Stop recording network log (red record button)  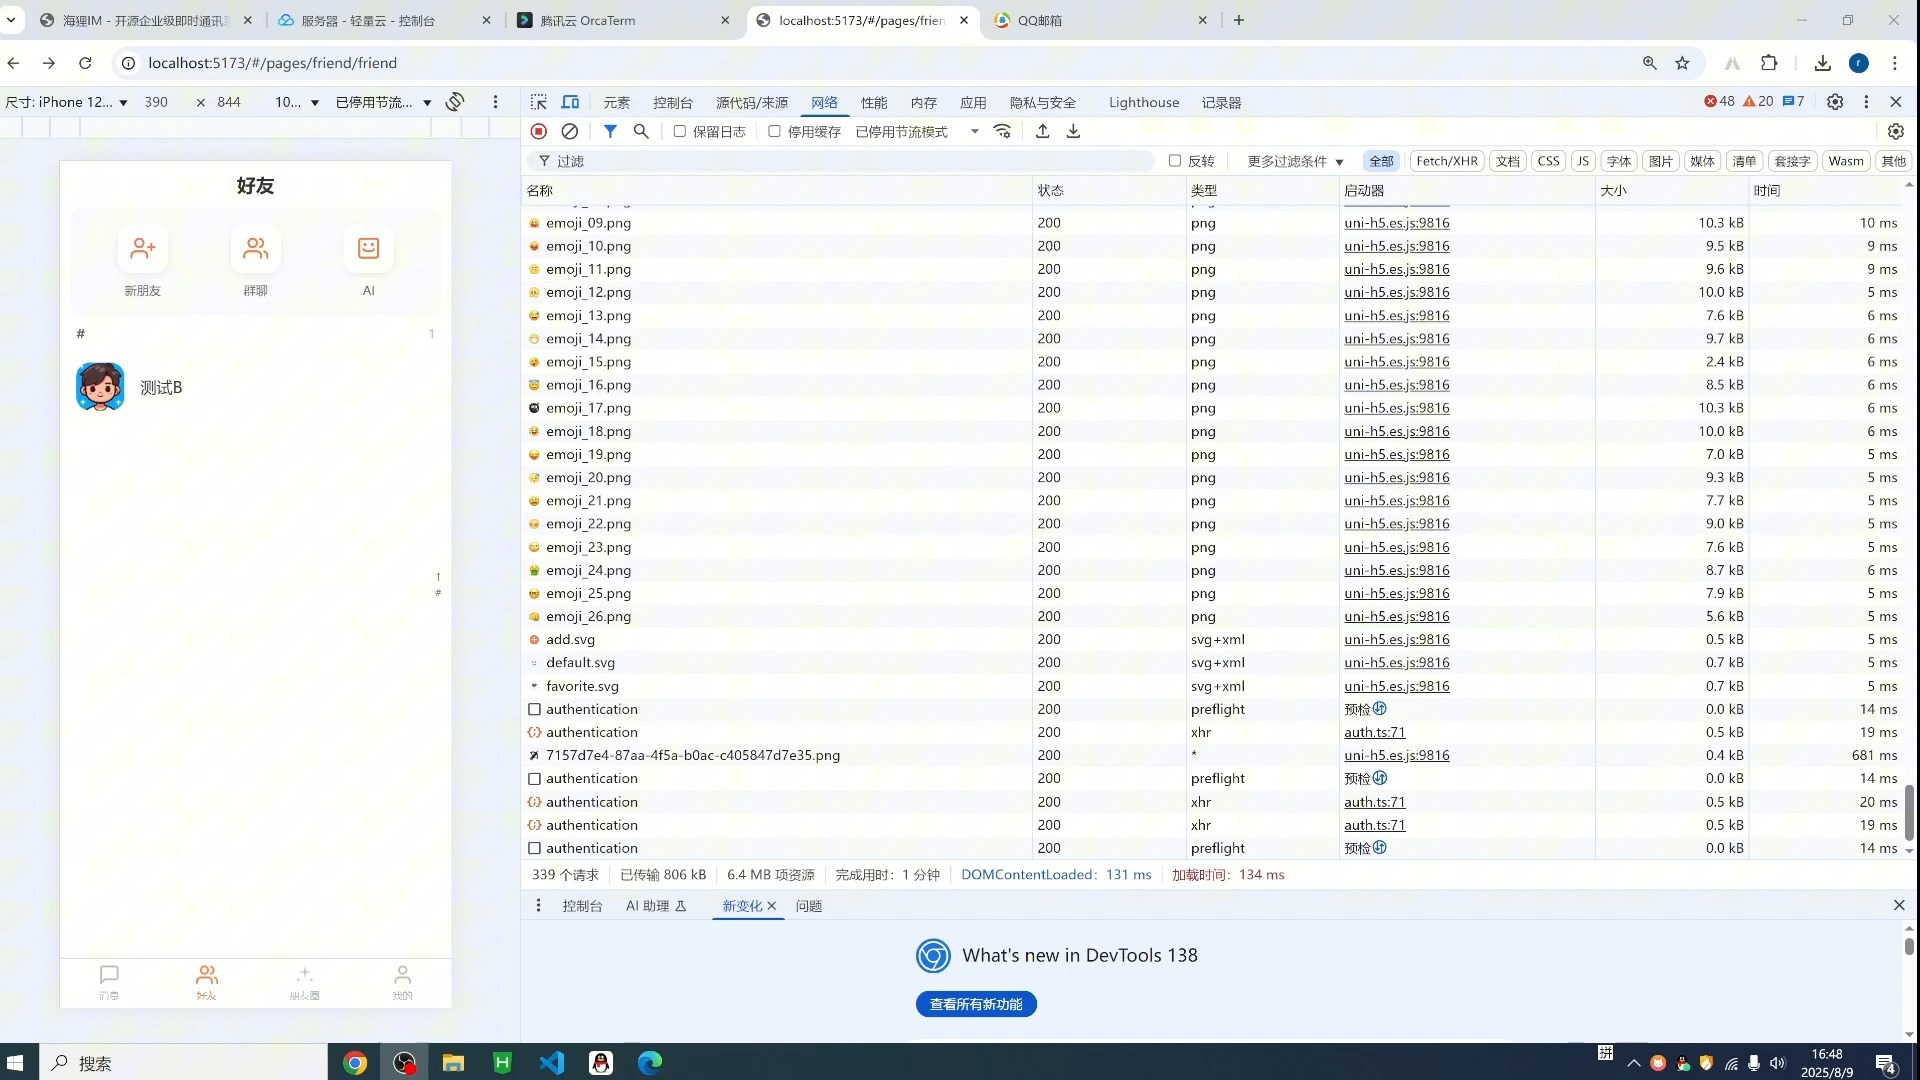pyautogui.click(x=539, y=131)
